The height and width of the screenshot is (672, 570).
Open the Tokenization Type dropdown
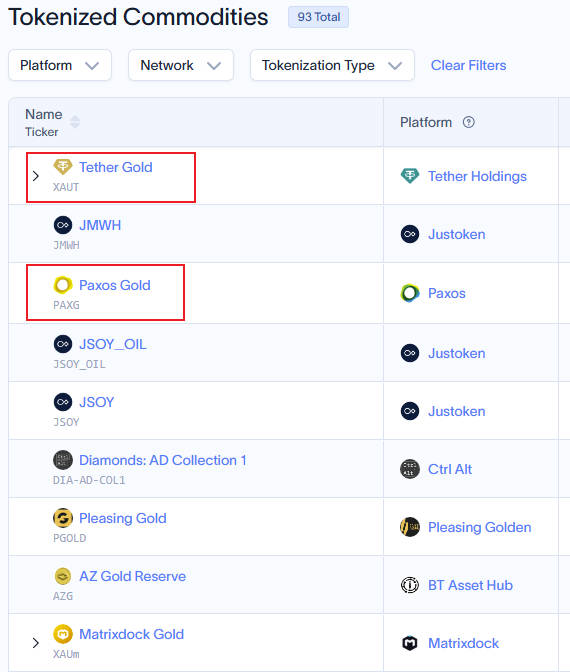coord(332,65)
